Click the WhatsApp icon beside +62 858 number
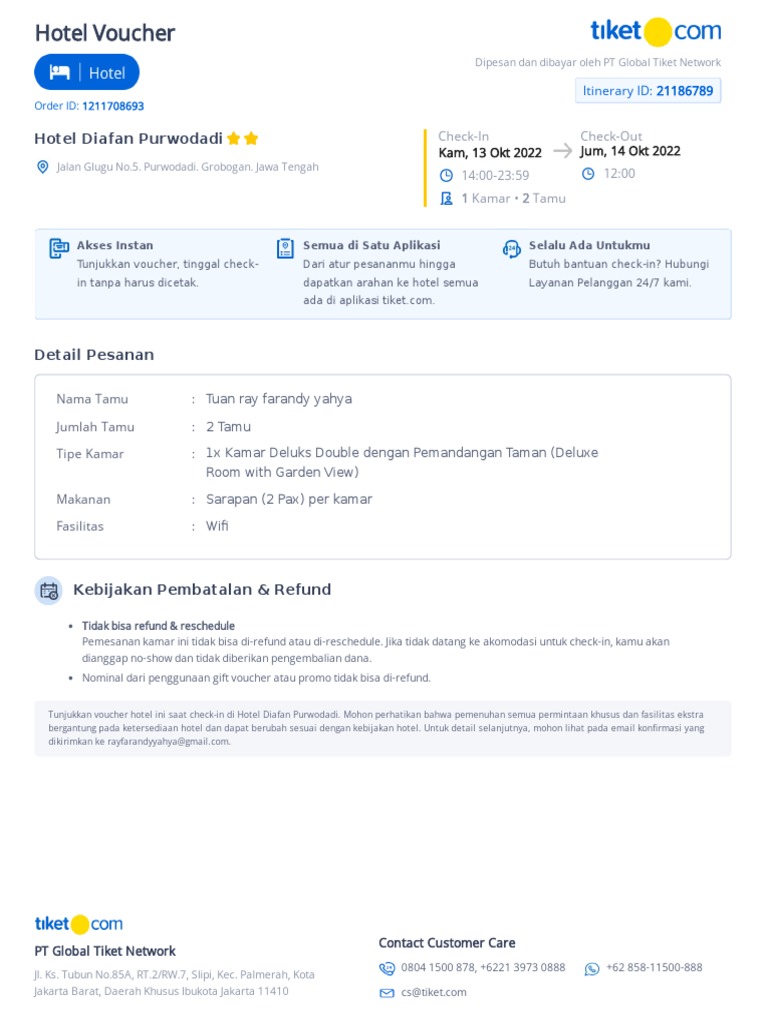768x1024 pixels. (592, 968)
